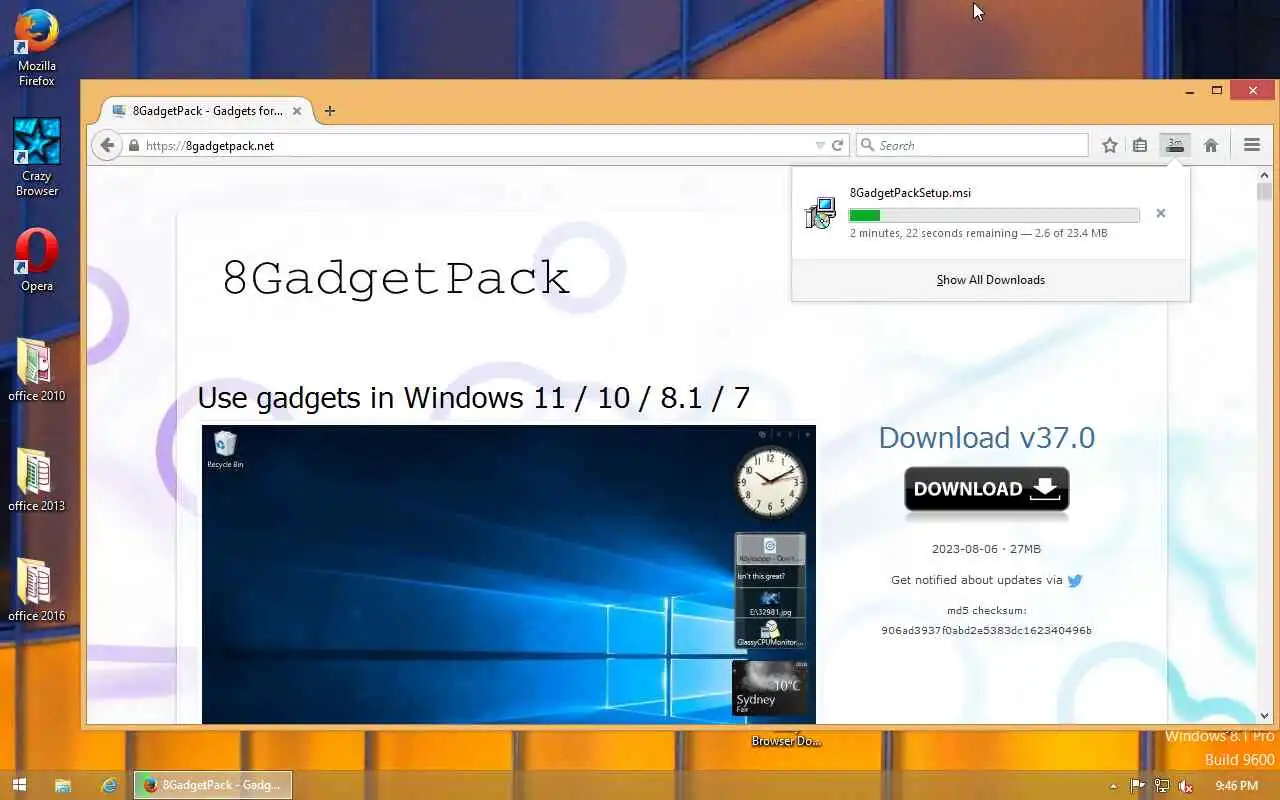
Task: Click the Twitter bird icon
Action: 1075,580
